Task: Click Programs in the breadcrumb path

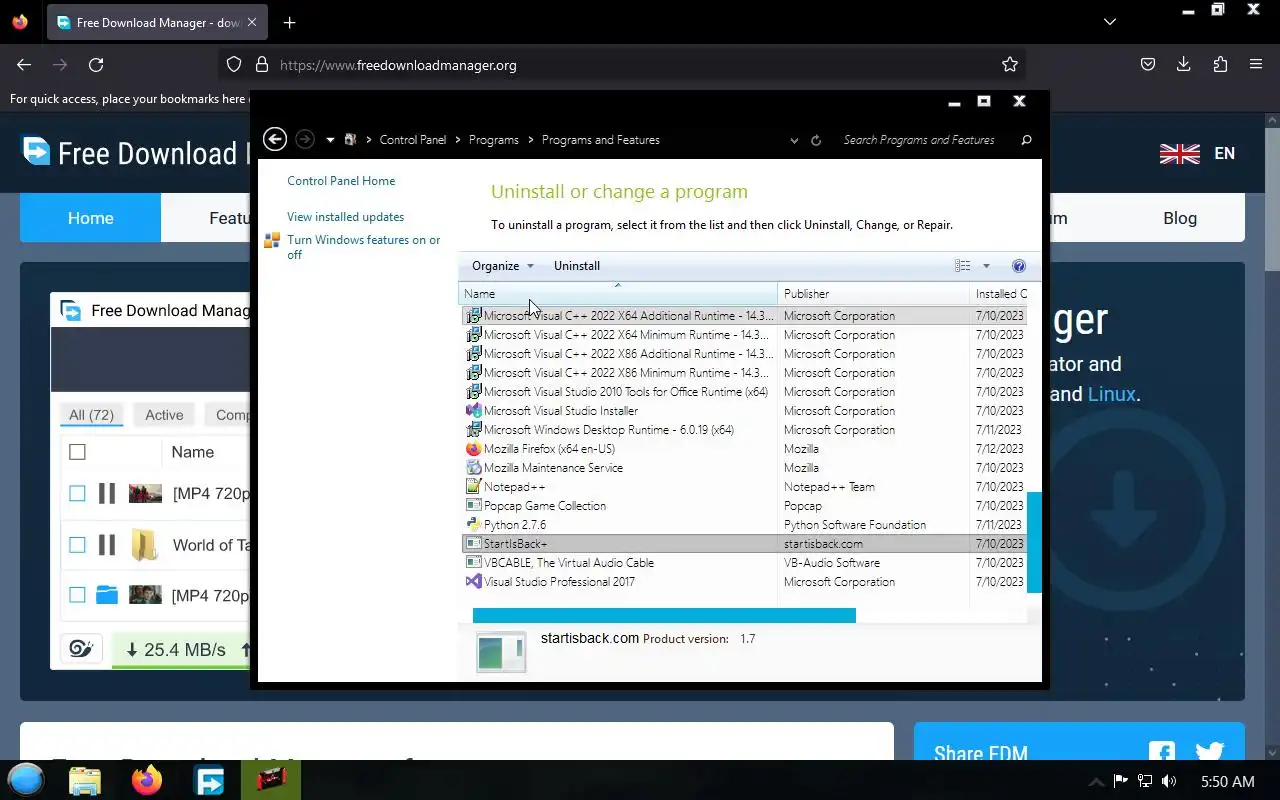Action: [494, 140]
